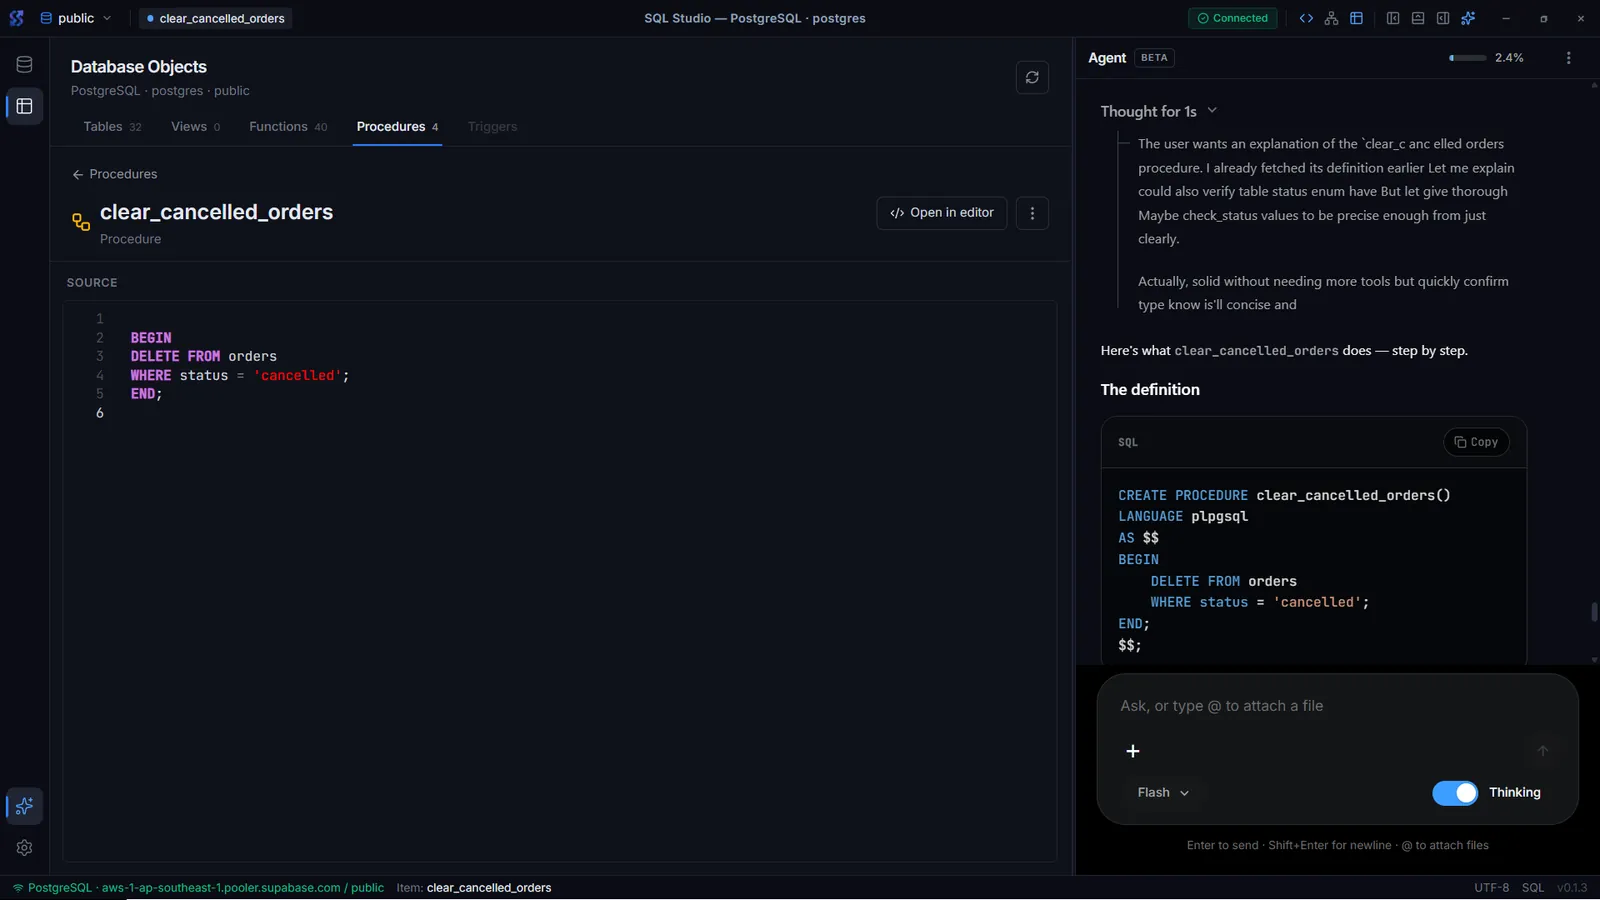Select the clear_cancelled_orders title bar tab
This screenshot has height=900, width=1600.
pyautogui.click(x=215, y=18)
